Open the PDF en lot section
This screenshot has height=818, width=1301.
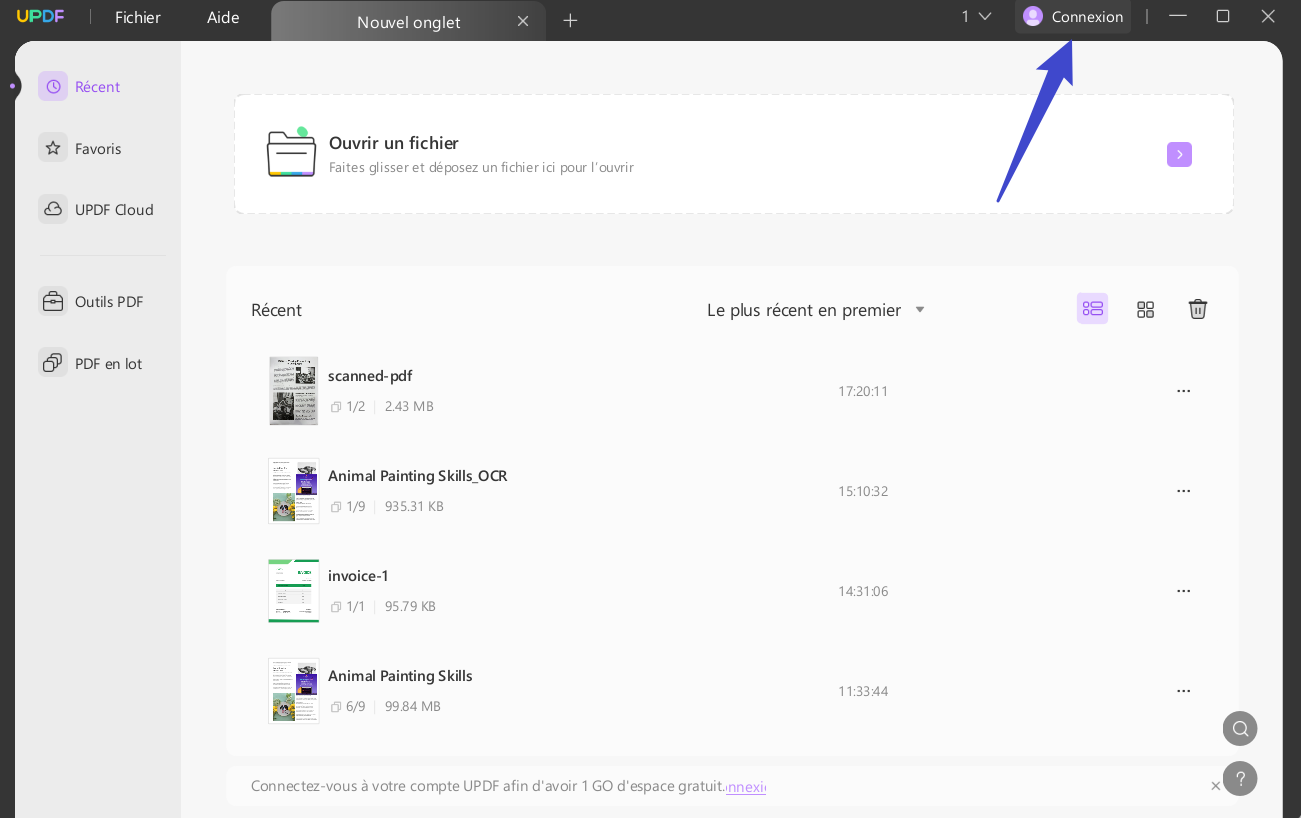click(x=91, y=363)
